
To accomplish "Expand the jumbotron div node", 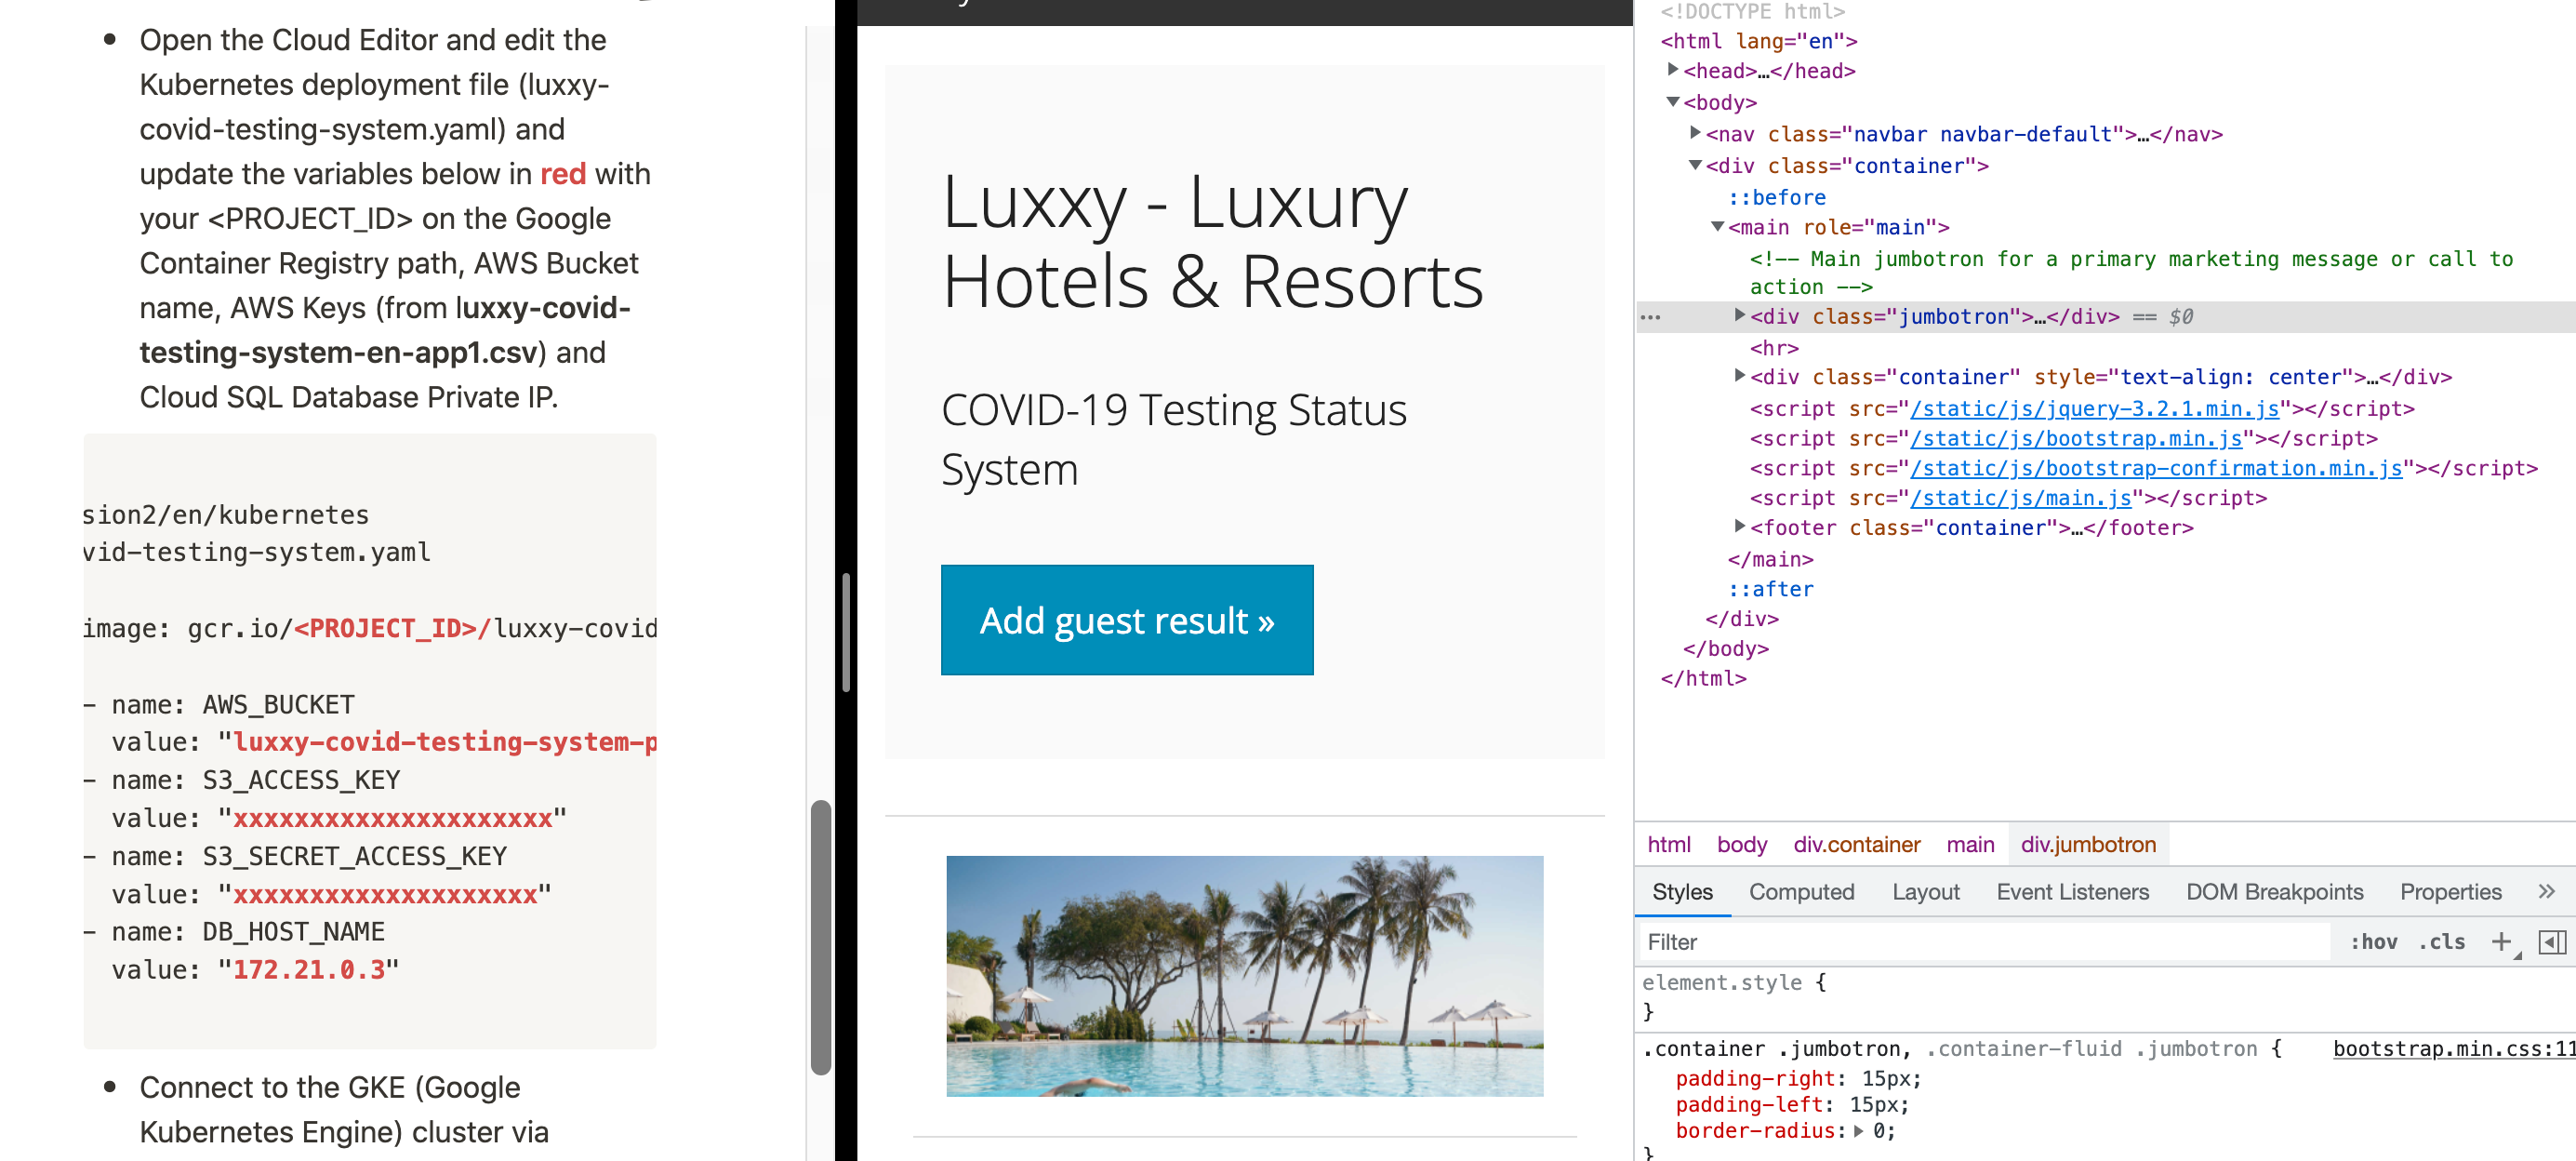I will 1740,316.
